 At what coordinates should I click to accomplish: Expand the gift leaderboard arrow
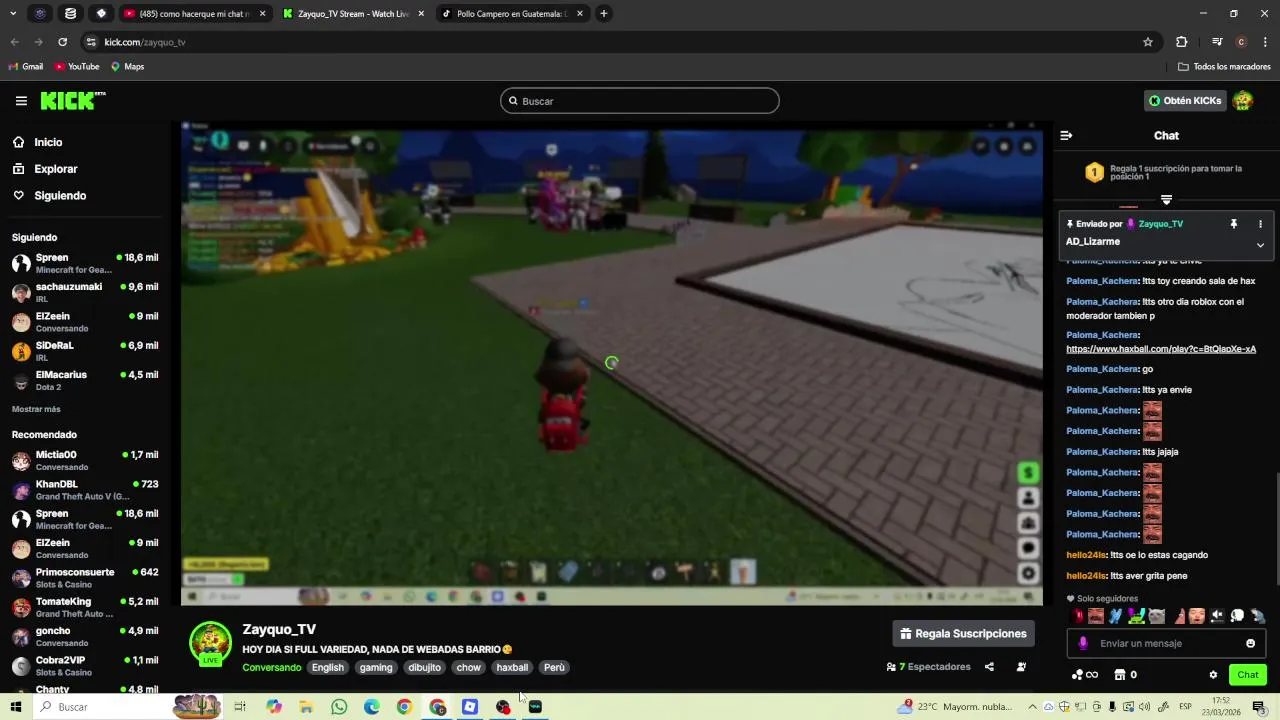pos(1166,200)
